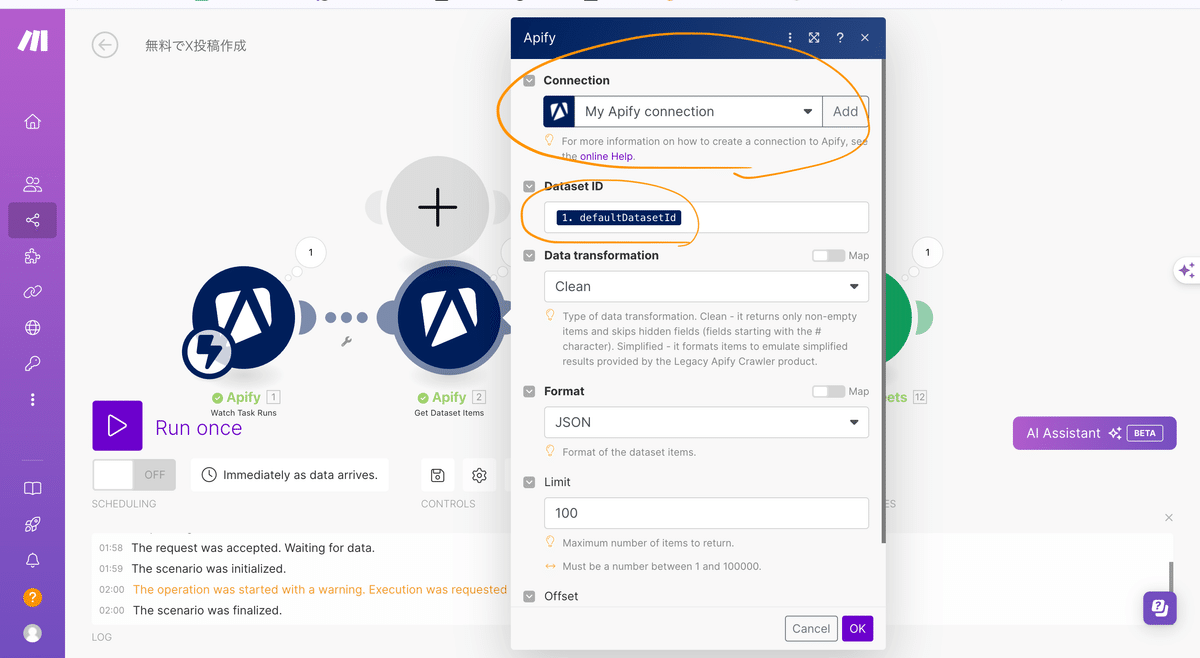Open scenario settings gear icon
Viewport: 1200px width, 658px height.
pyautogui.click(x=479, y=475)
